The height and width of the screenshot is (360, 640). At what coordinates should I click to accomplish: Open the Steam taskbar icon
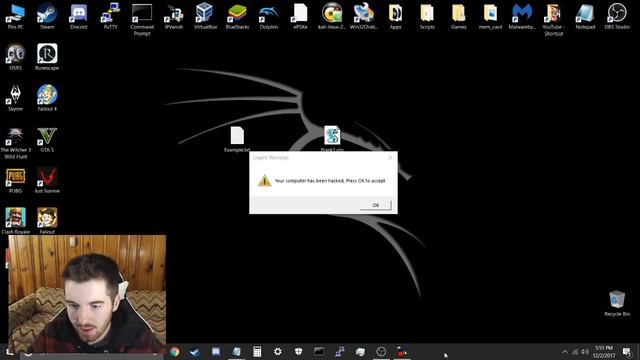coord(195,351)
